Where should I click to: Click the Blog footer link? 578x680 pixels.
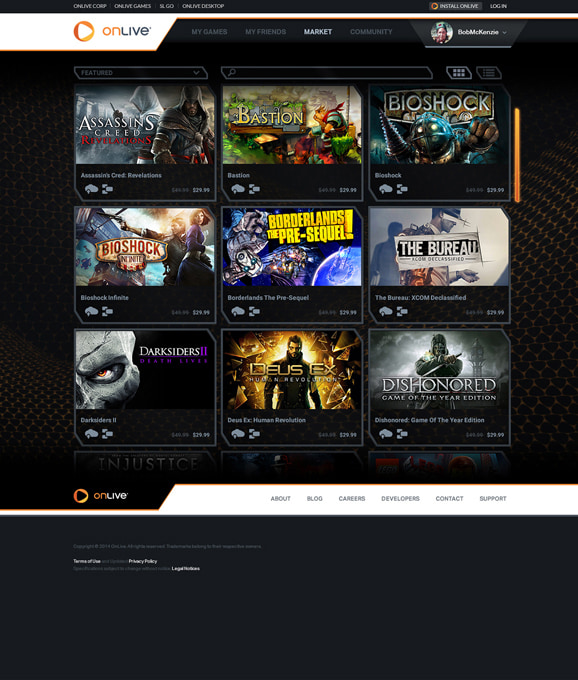(x=314, y=499)
